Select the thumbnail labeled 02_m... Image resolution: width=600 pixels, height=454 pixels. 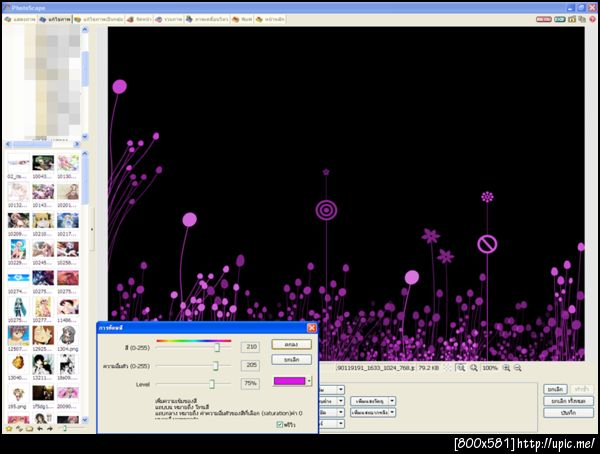coord(18,166)
